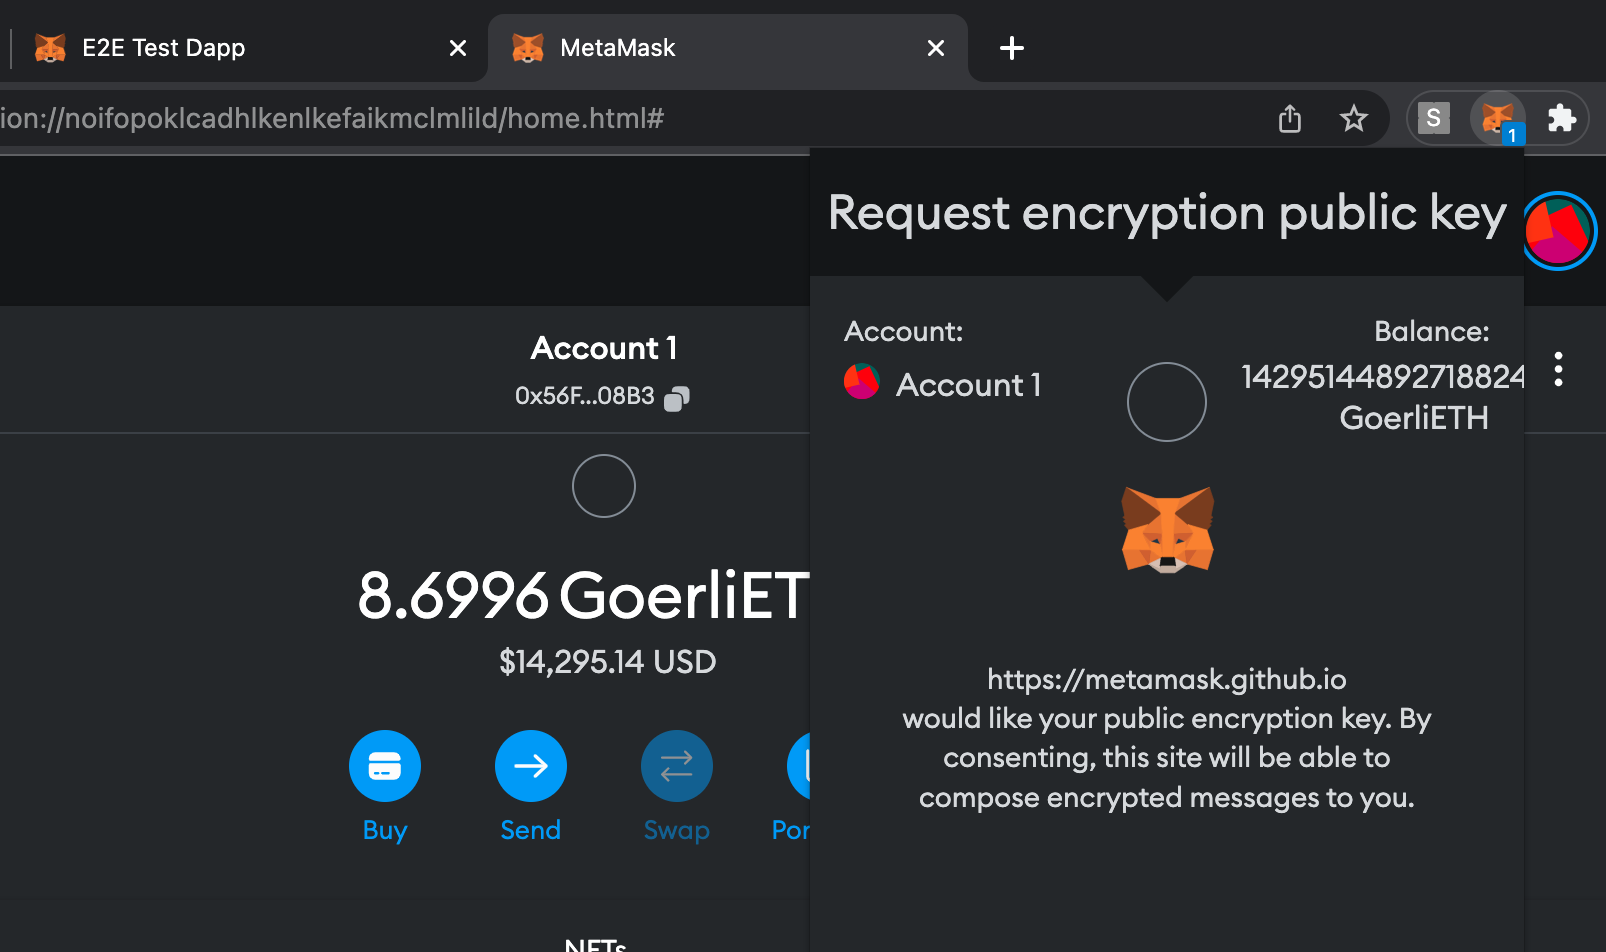The height and width of the screenshot is (952, 1606).
Task: Bookmark the page via star icon
Action: 1354,118
